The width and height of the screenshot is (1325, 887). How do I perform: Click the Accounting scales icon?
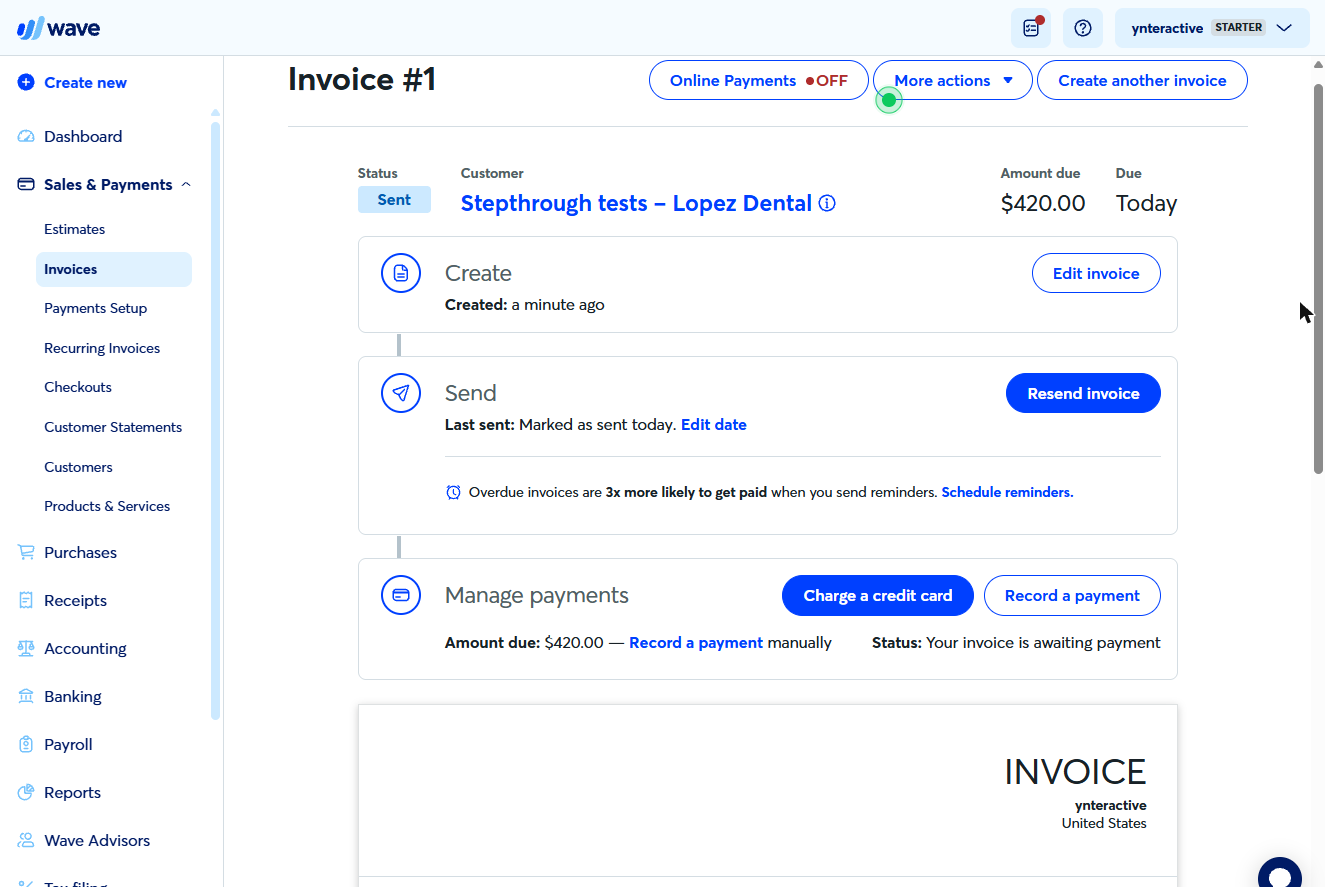click(x=26, y=649)
